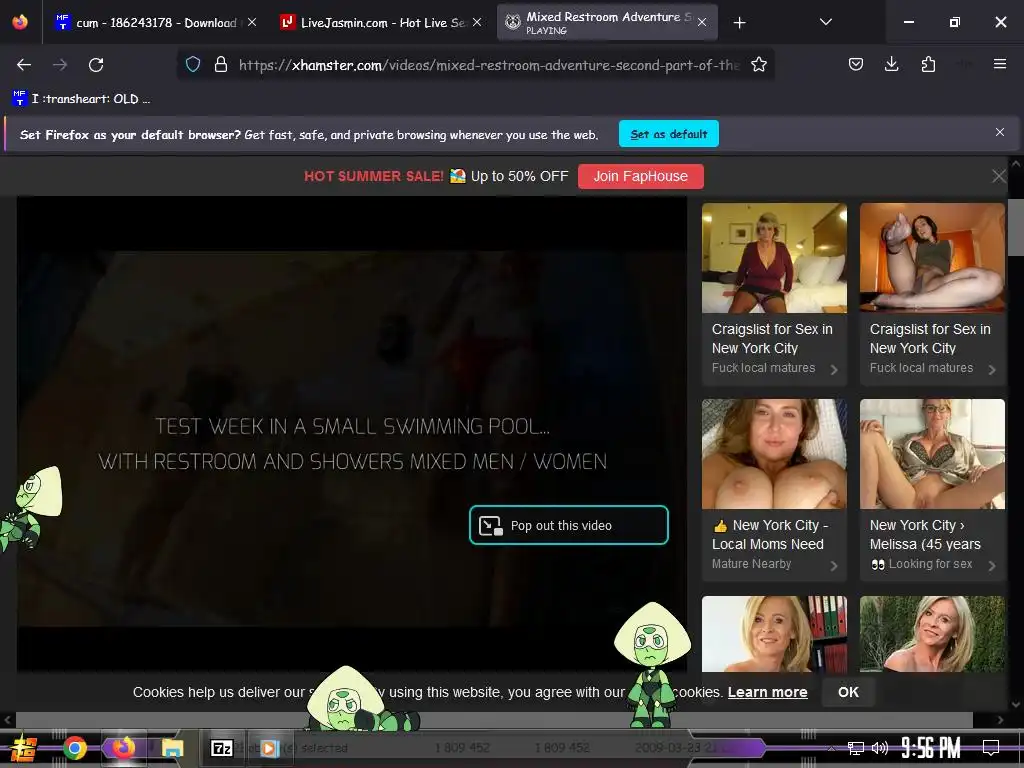Open a new tab with plus button
The width and height of the screenshot is (1024, 768).
point(739,23)
